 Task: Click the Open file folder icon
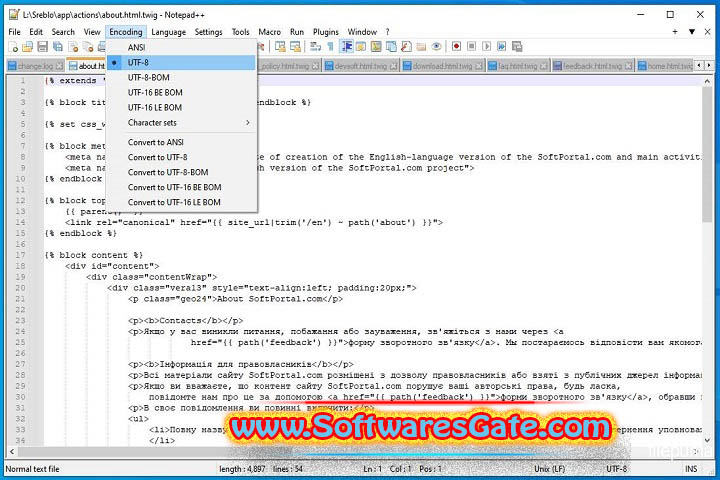click(28, 46)
